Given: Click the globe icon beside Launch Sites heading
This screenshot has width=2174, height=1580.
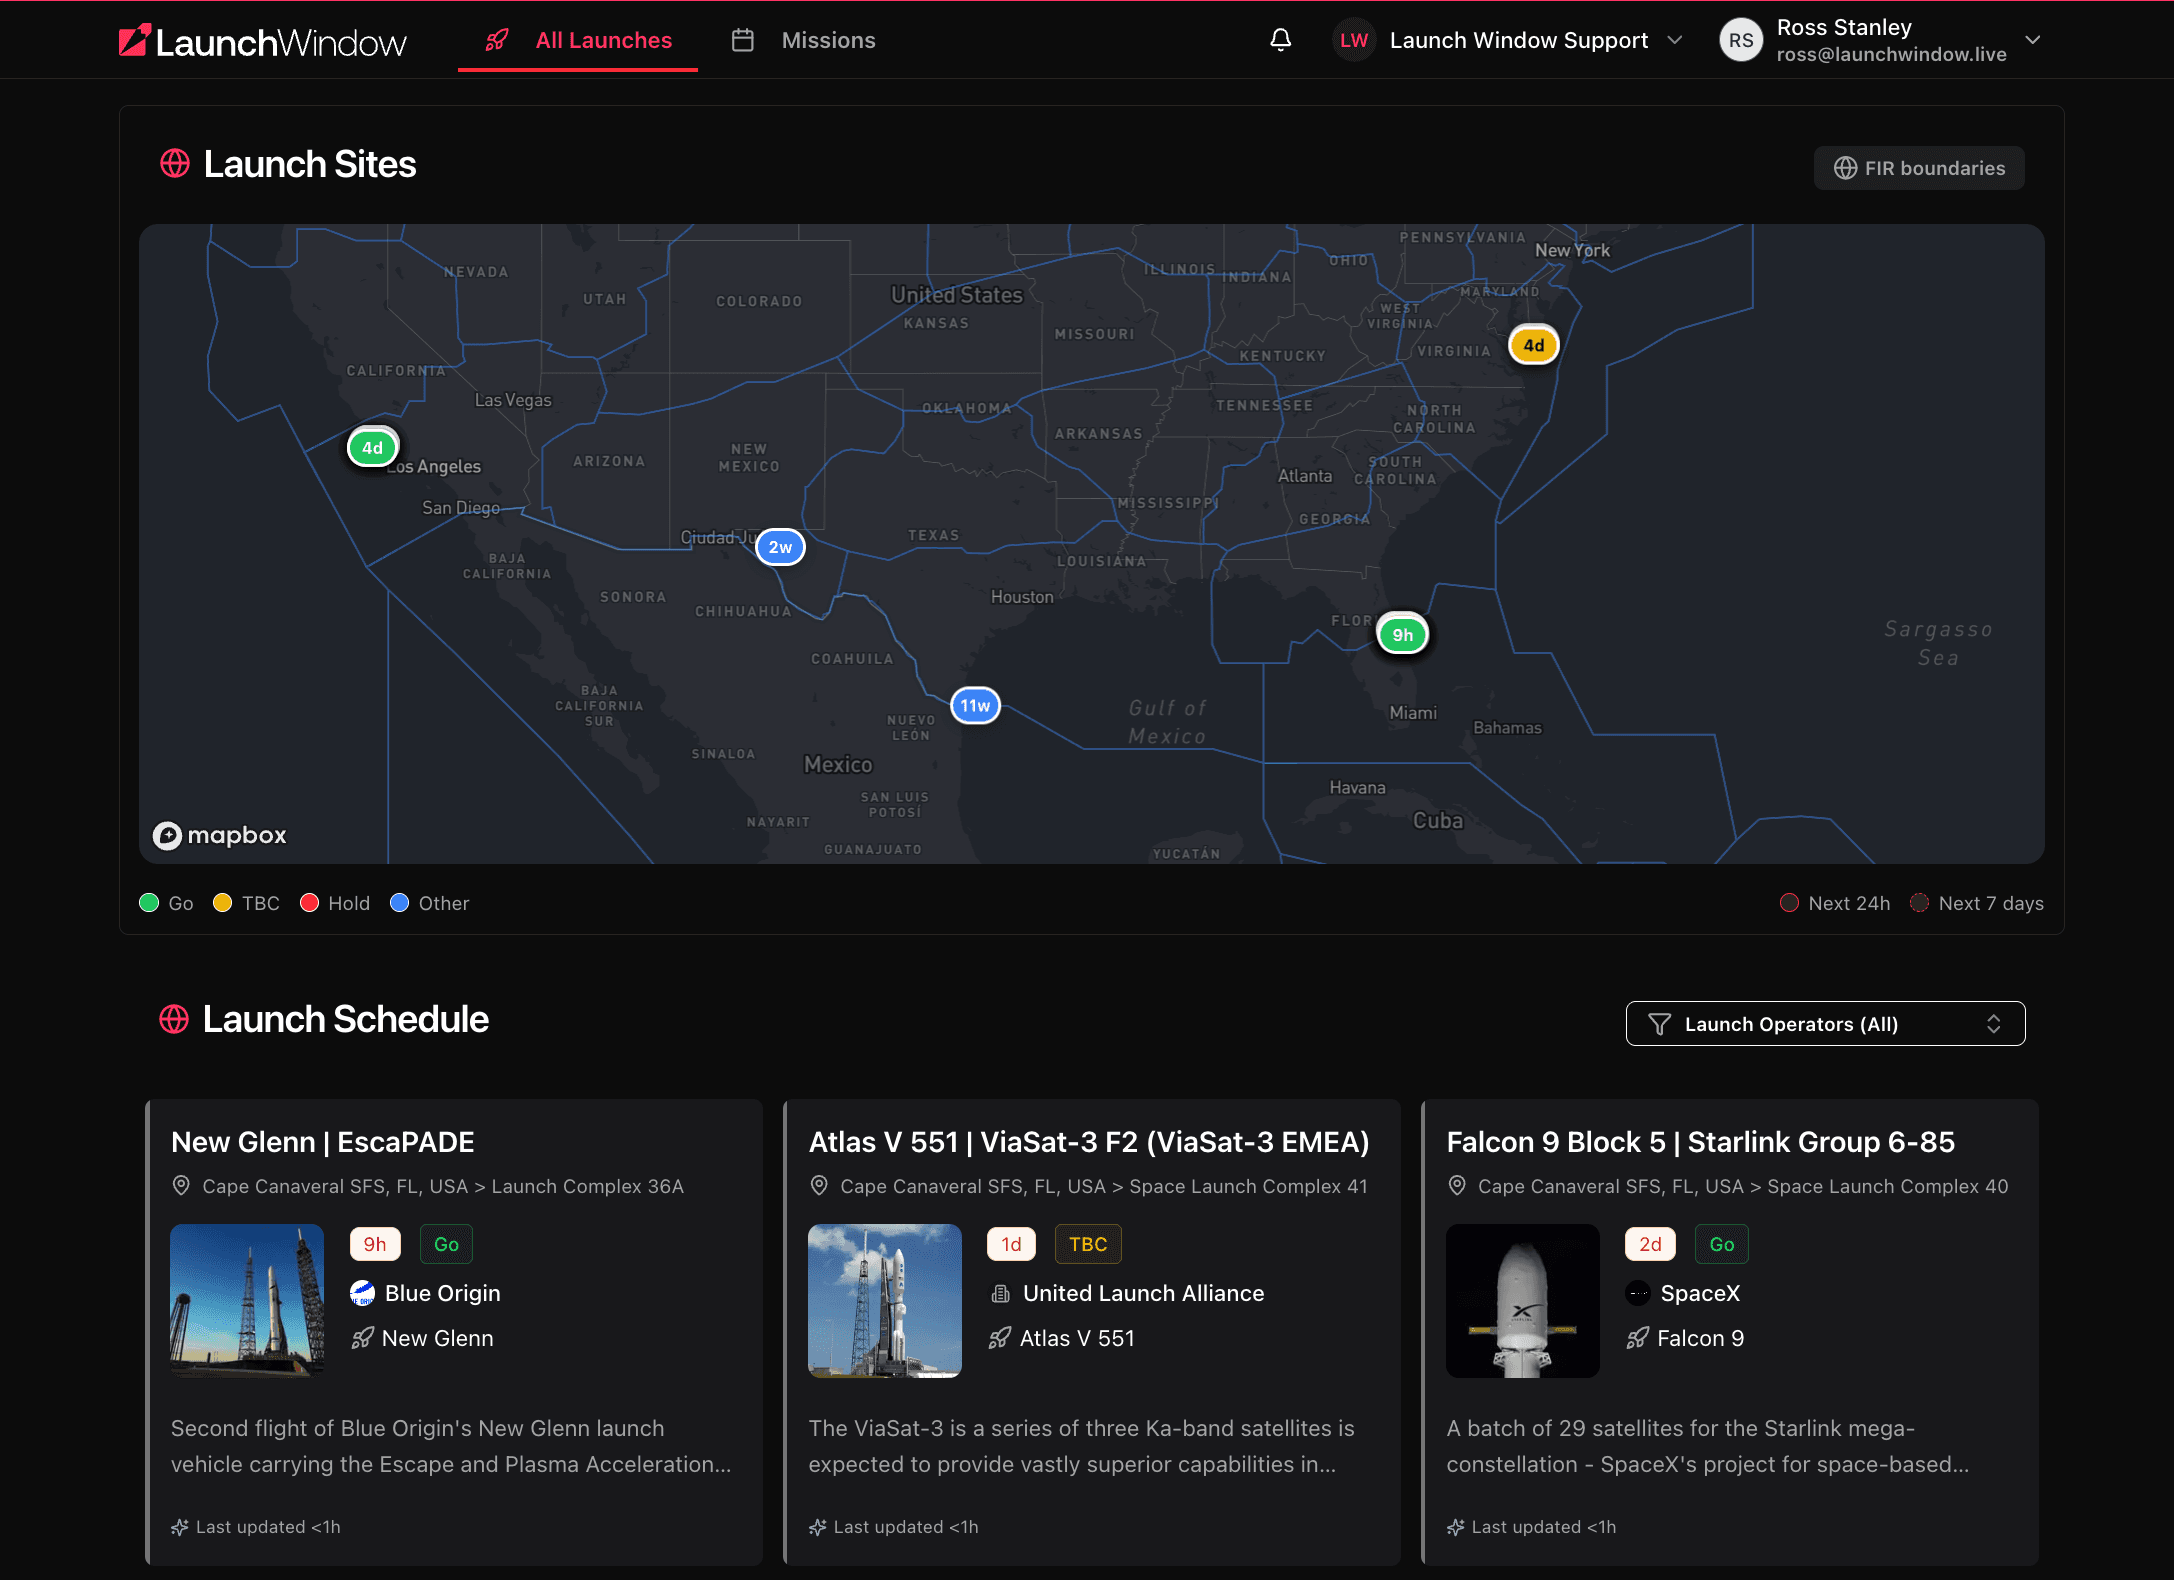Looking at the screenshot, I should point(175,164).
